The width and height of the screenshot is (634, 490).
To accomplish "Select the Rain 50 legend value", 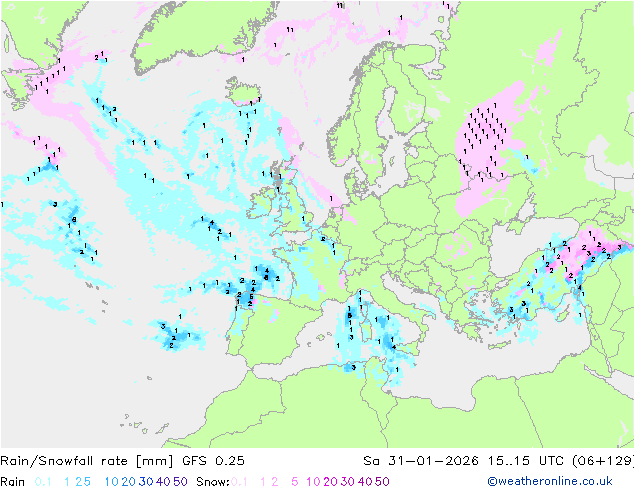I will [x=180, y=482].
